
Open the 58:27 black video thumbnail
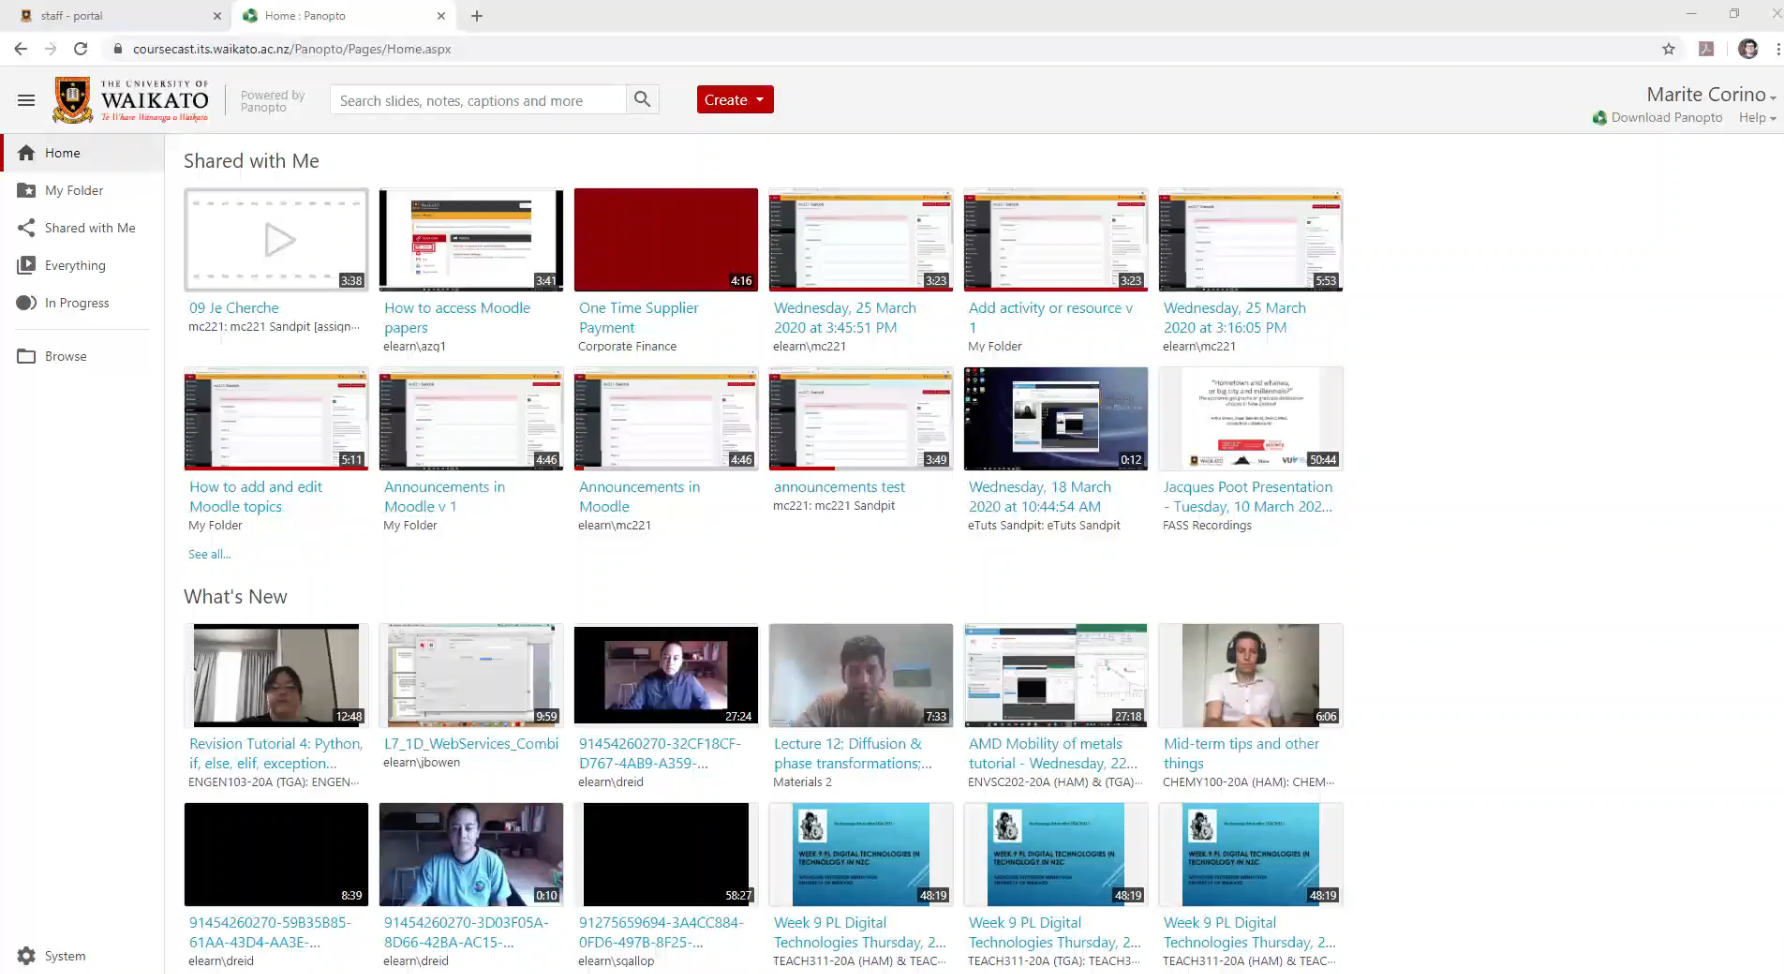pos(666,854)
